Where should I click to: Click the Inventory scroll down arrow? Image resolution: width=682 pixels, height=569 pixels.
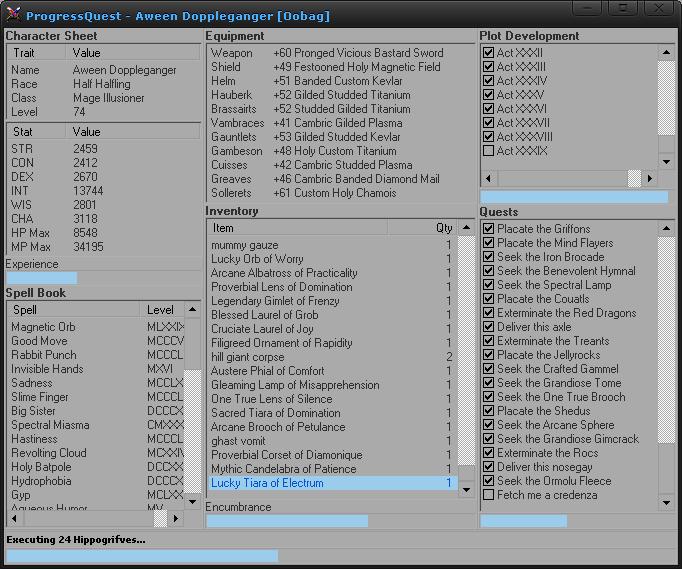click(466, 490)
